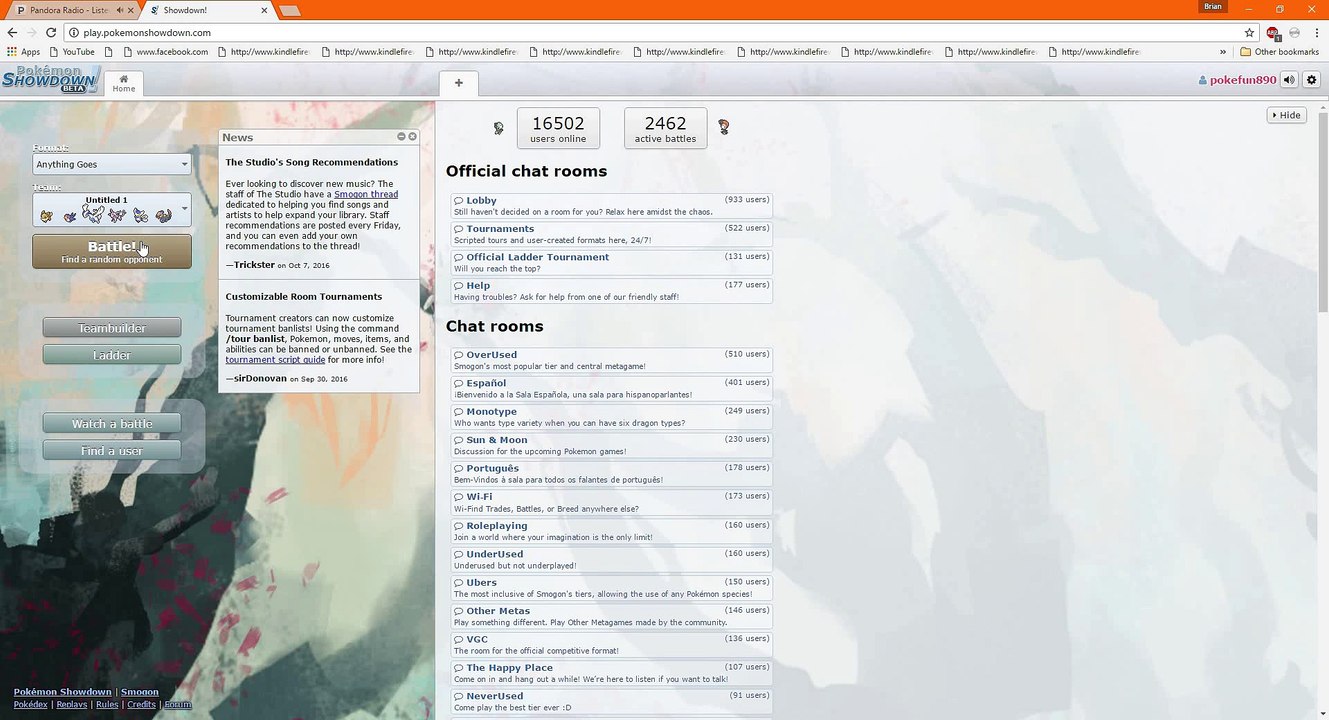Join the Sun & Moon chat room
The image size is (1329, 720).
[x=612, y=445]
